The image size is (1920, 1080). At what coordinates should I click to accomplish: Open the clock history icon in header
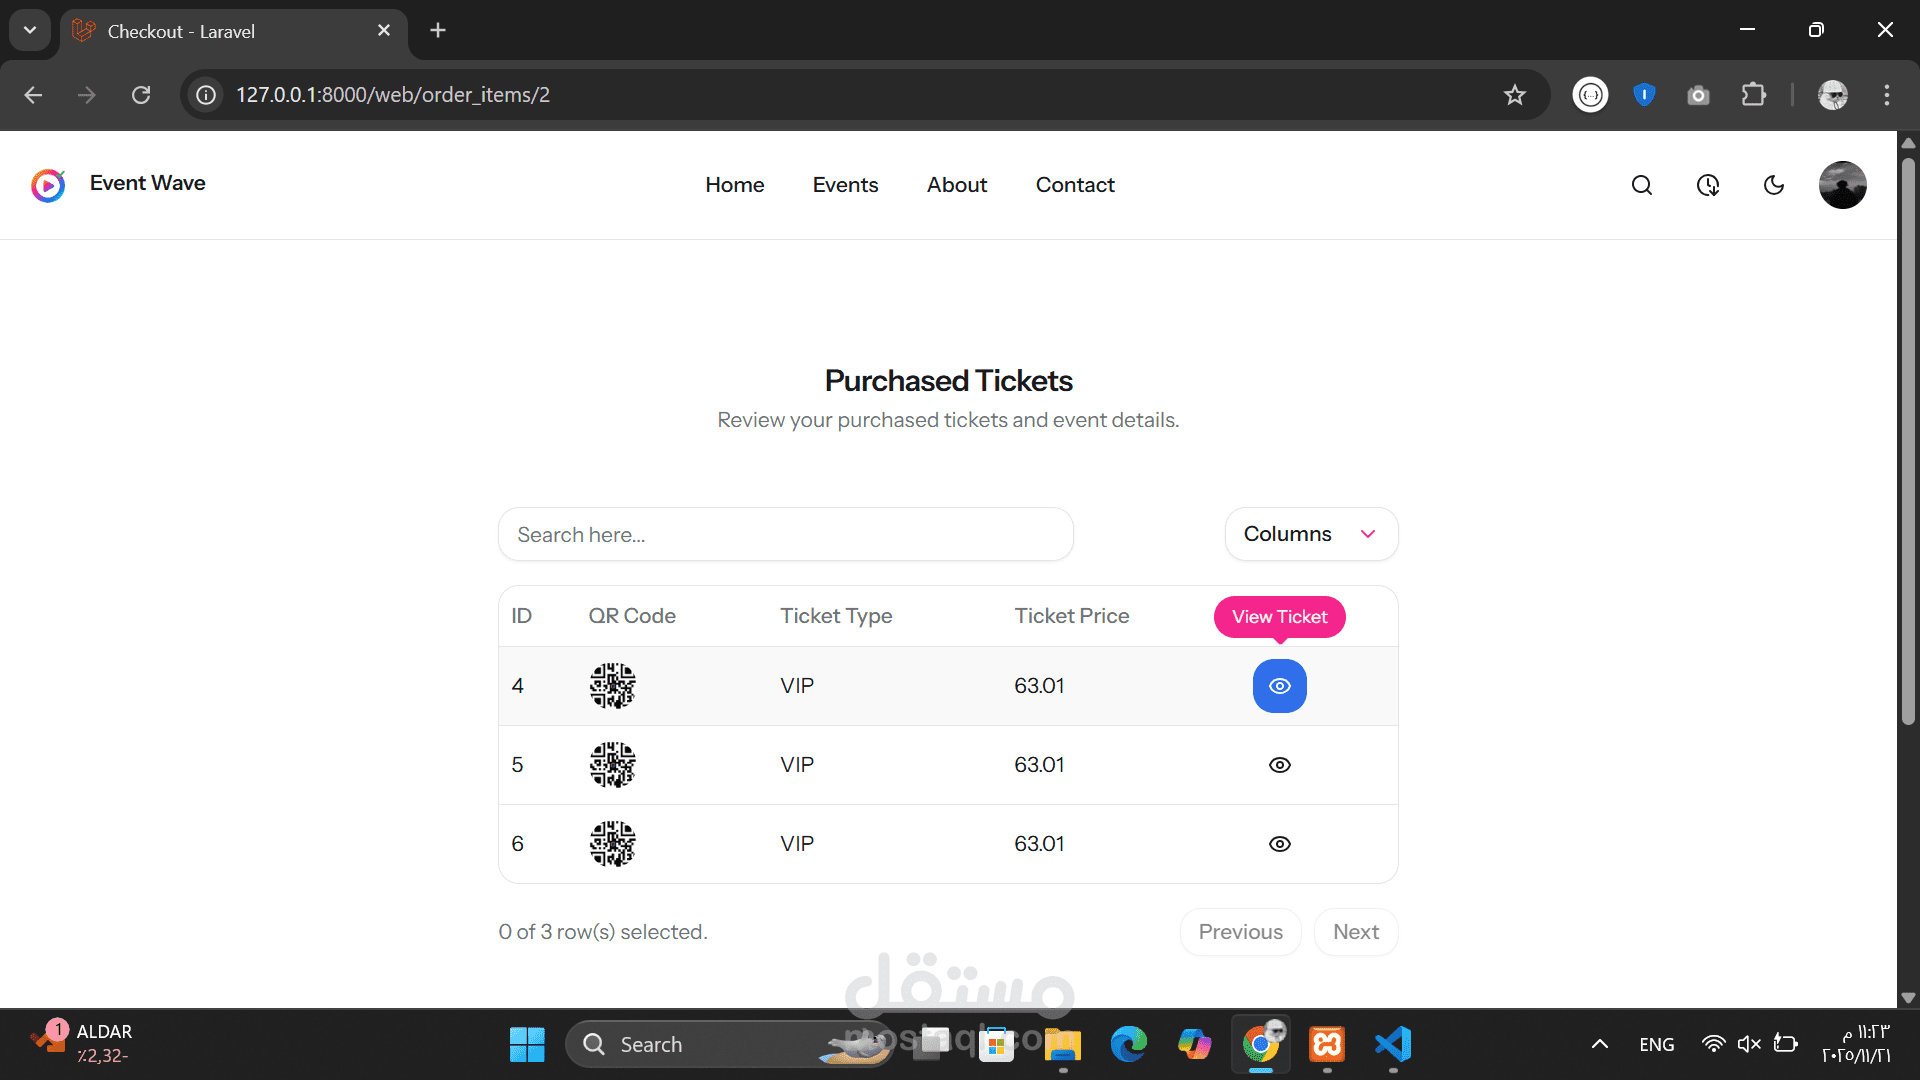[x=1708, y=185]
